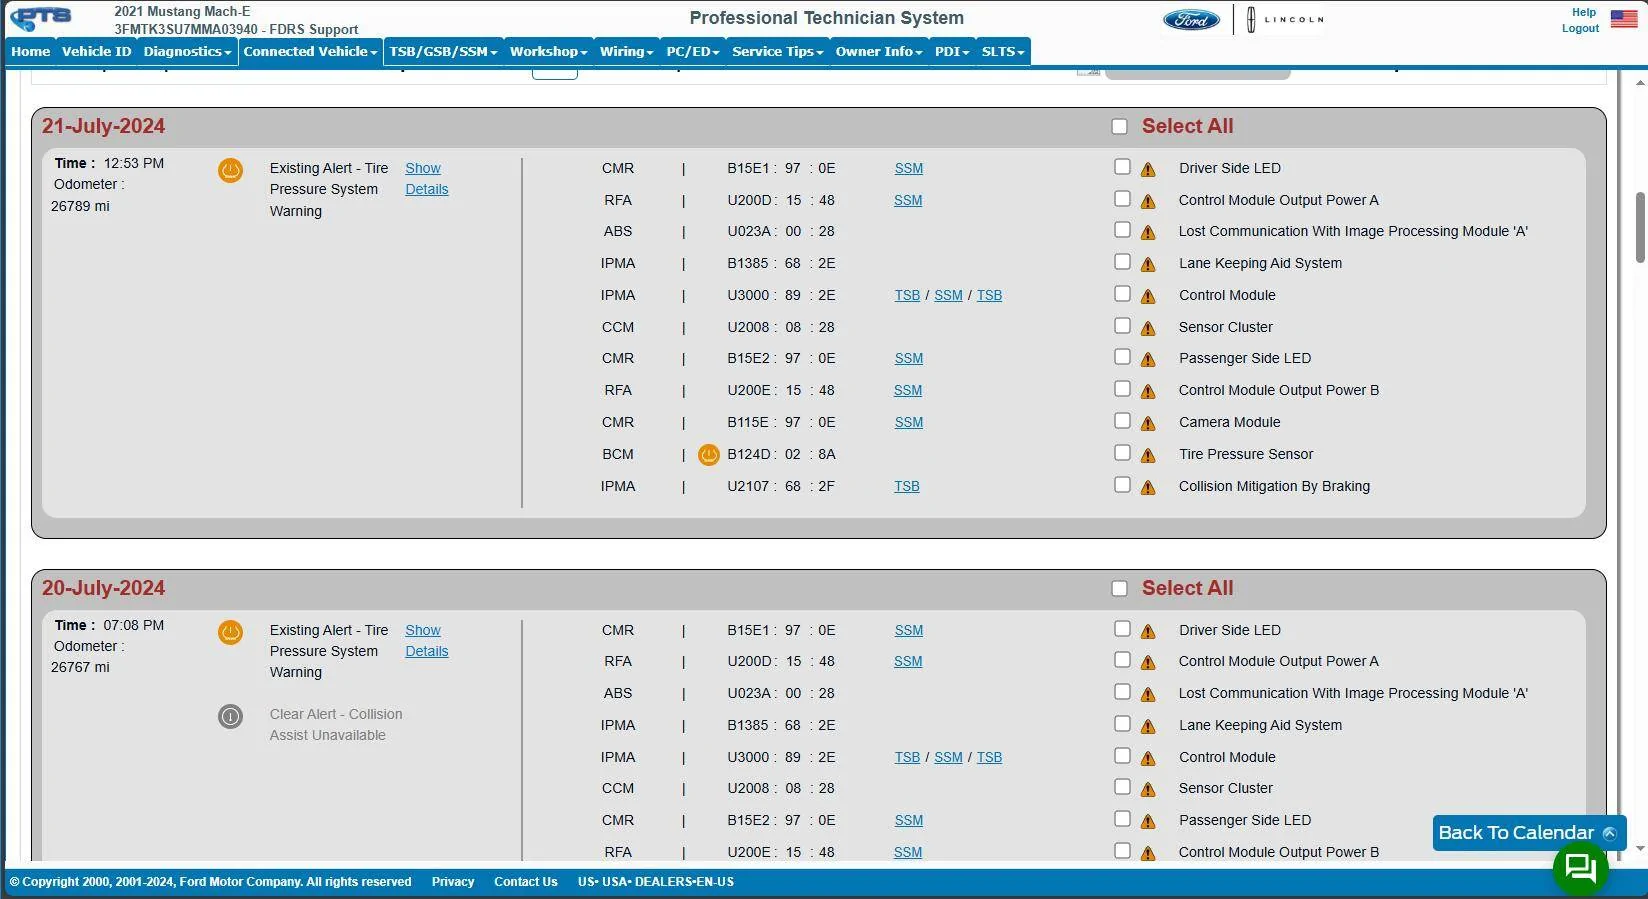Select the Tire Pressure Sensor checkbox
1648x899 pixels.
pos(1122,453)
